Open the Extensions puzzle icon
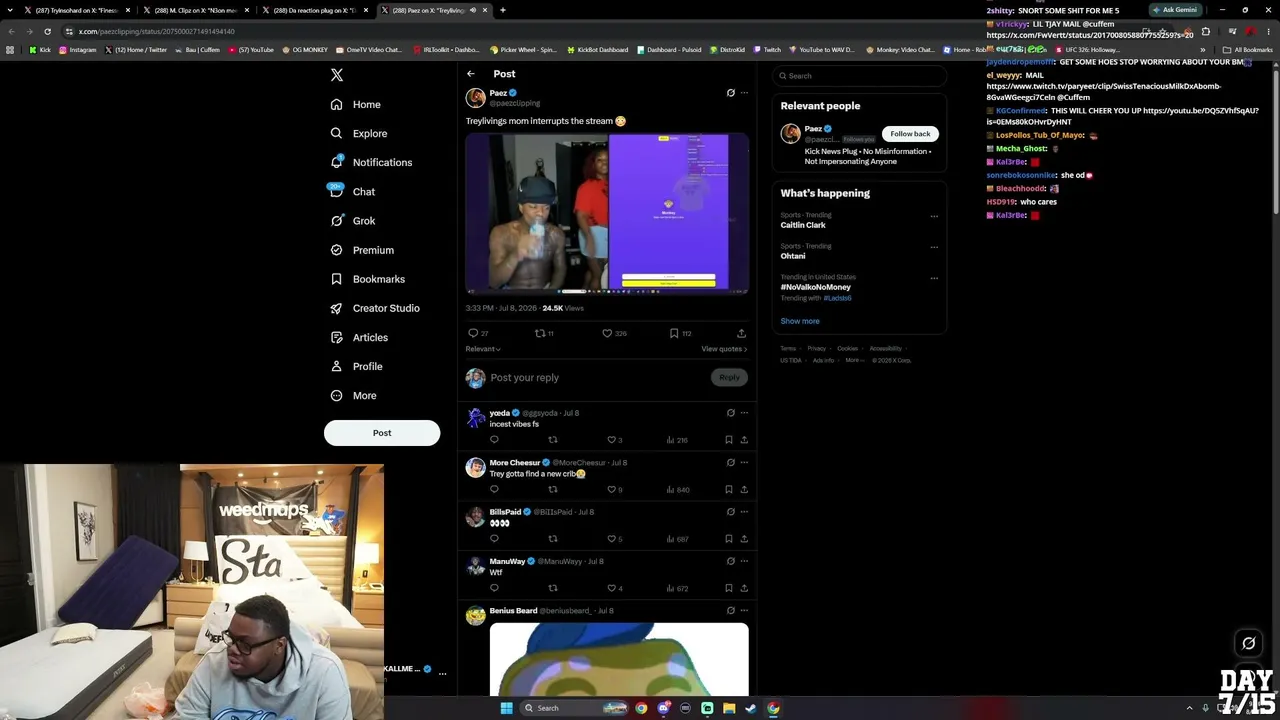 (1205, 31)
